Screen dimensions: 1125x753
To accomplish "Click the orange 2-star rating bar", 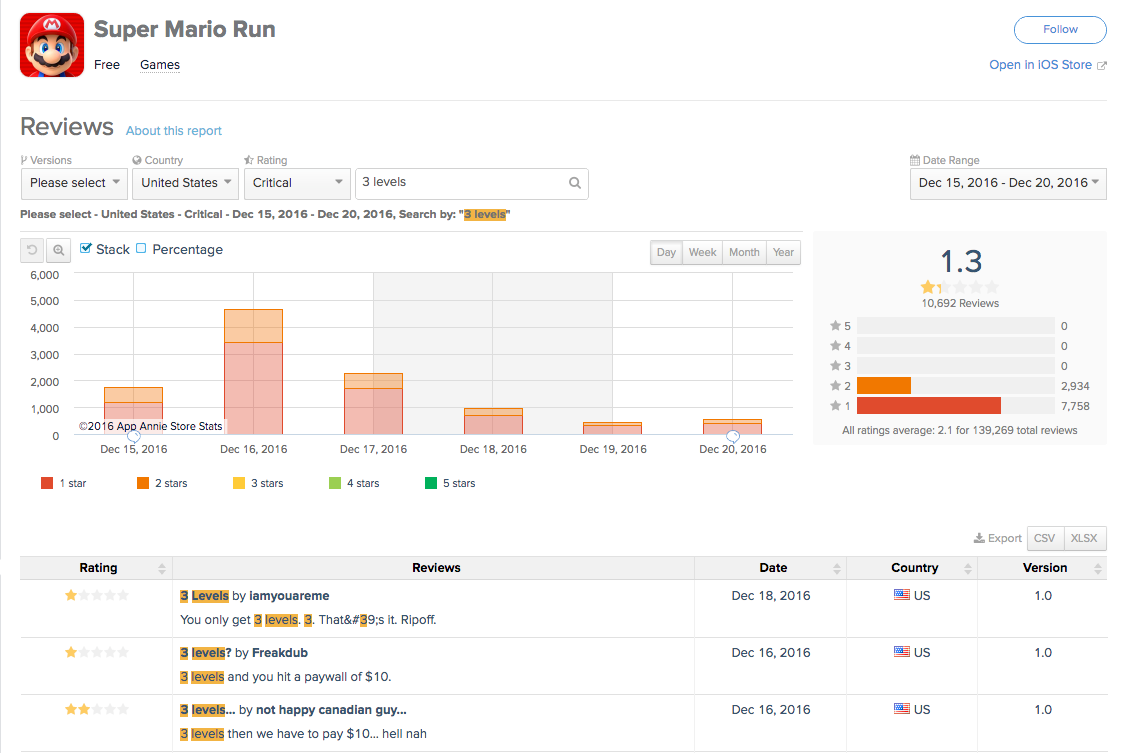I will pos(884,386).
